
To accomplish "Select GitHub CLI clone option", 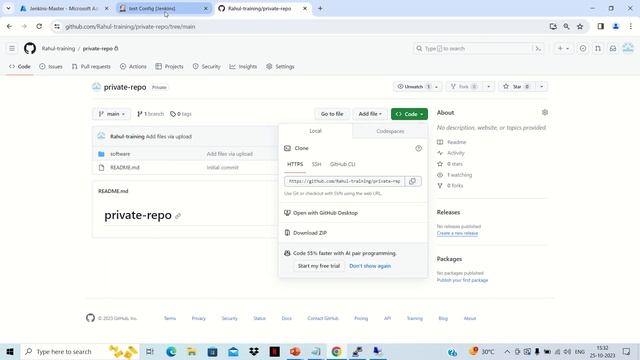I will [x=342, y=164].
